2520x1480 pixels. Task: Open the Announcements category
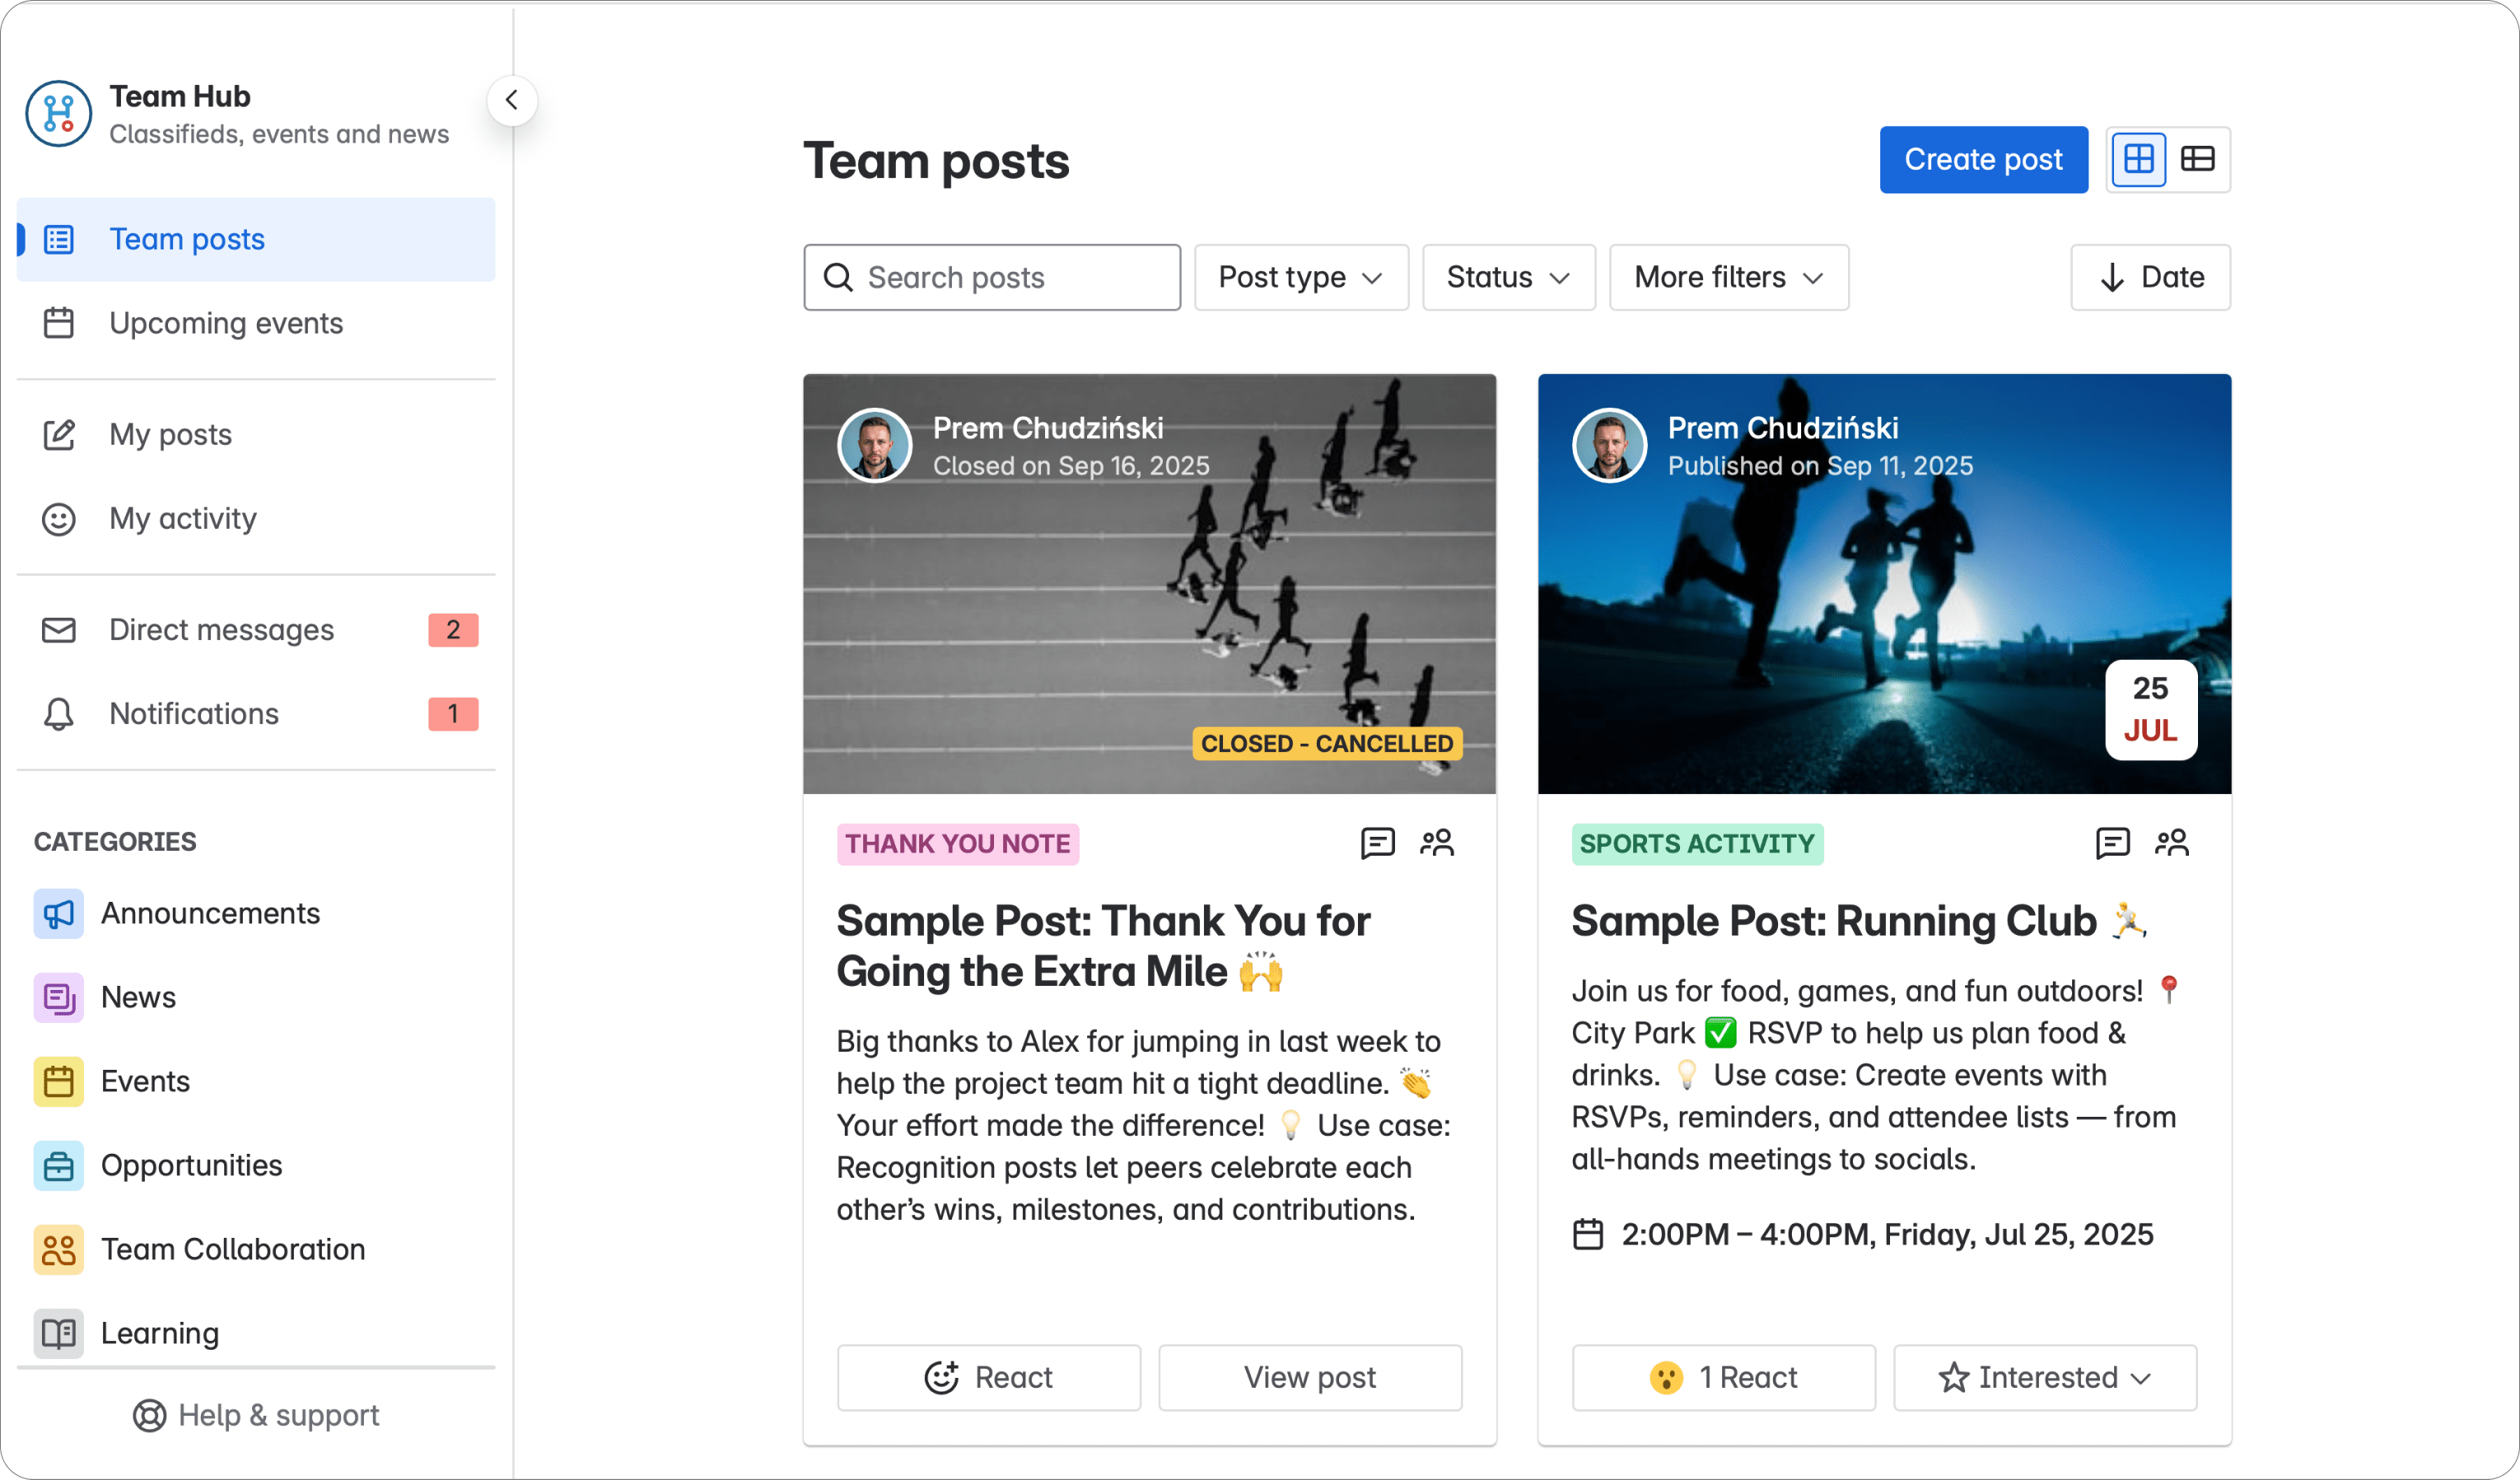[x=210, y=913]
